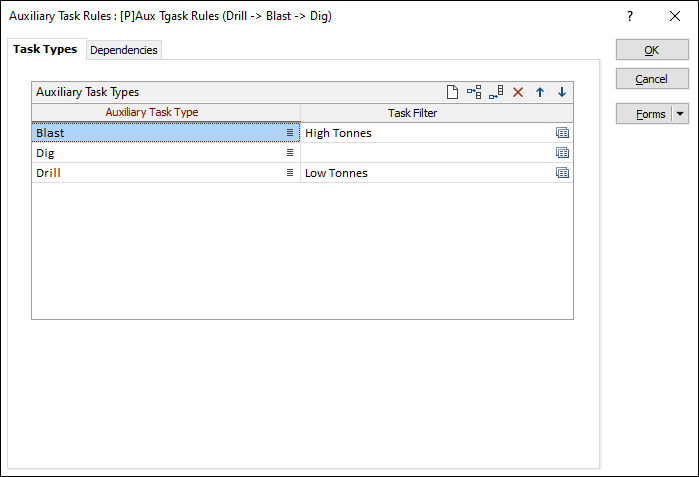Click the help question mark icon
Screen dimensions: 699x477
[x=629, y=16]
